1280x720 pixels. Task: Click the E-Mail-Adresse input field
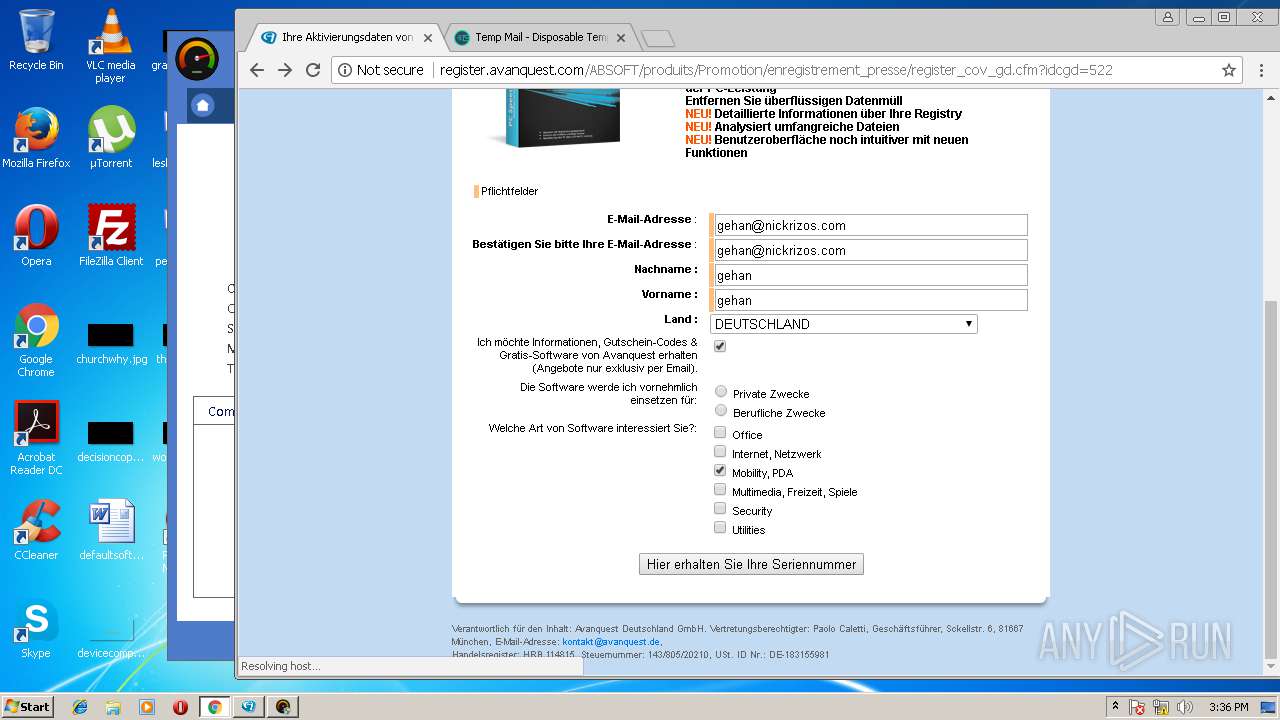click(869, 225)
